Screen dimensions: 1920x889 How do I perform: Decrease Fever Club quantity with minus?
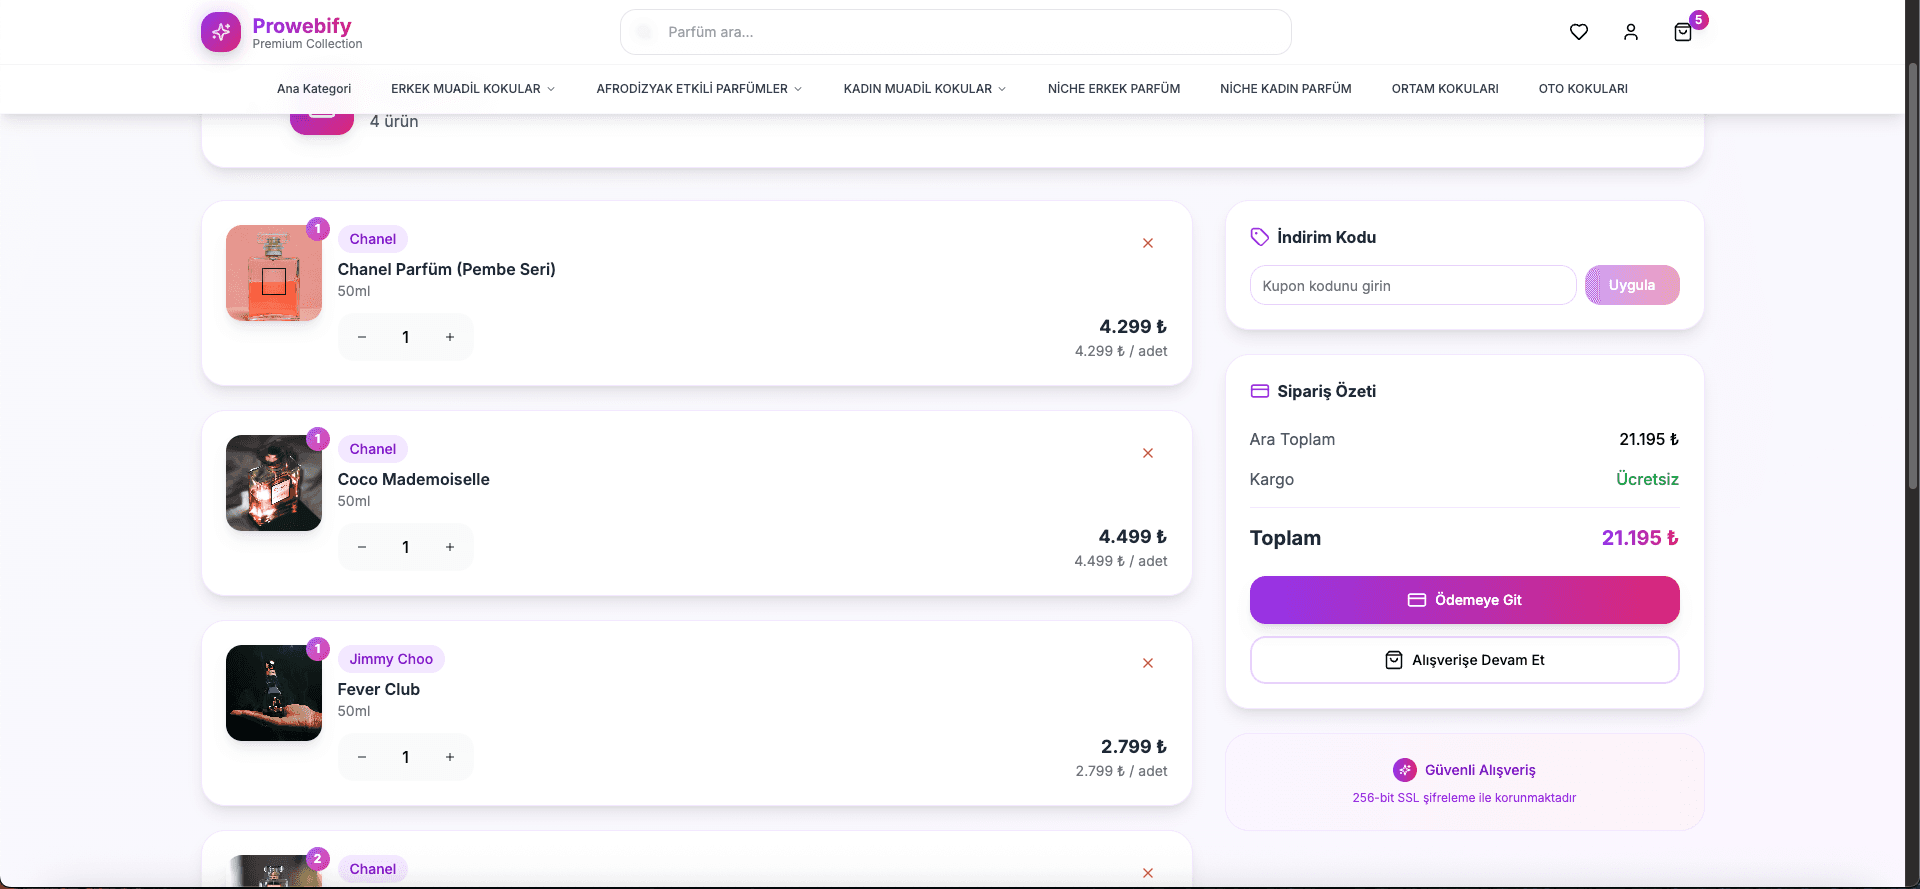click(362, 757)
